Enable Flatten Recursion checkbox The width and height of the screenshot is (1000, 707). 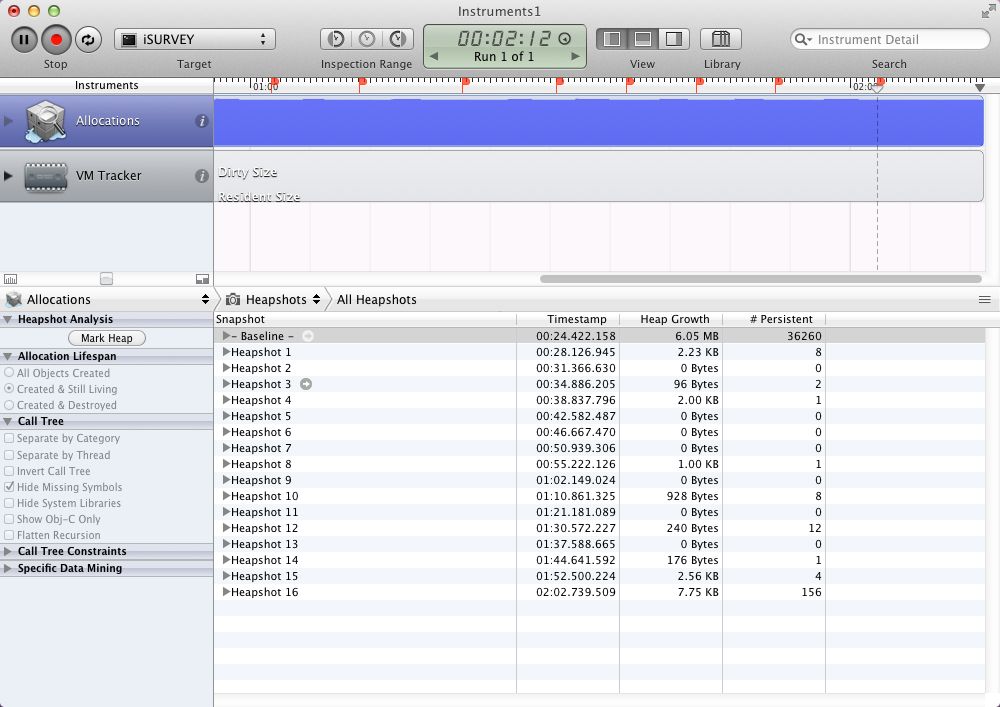tap(9, 535)
